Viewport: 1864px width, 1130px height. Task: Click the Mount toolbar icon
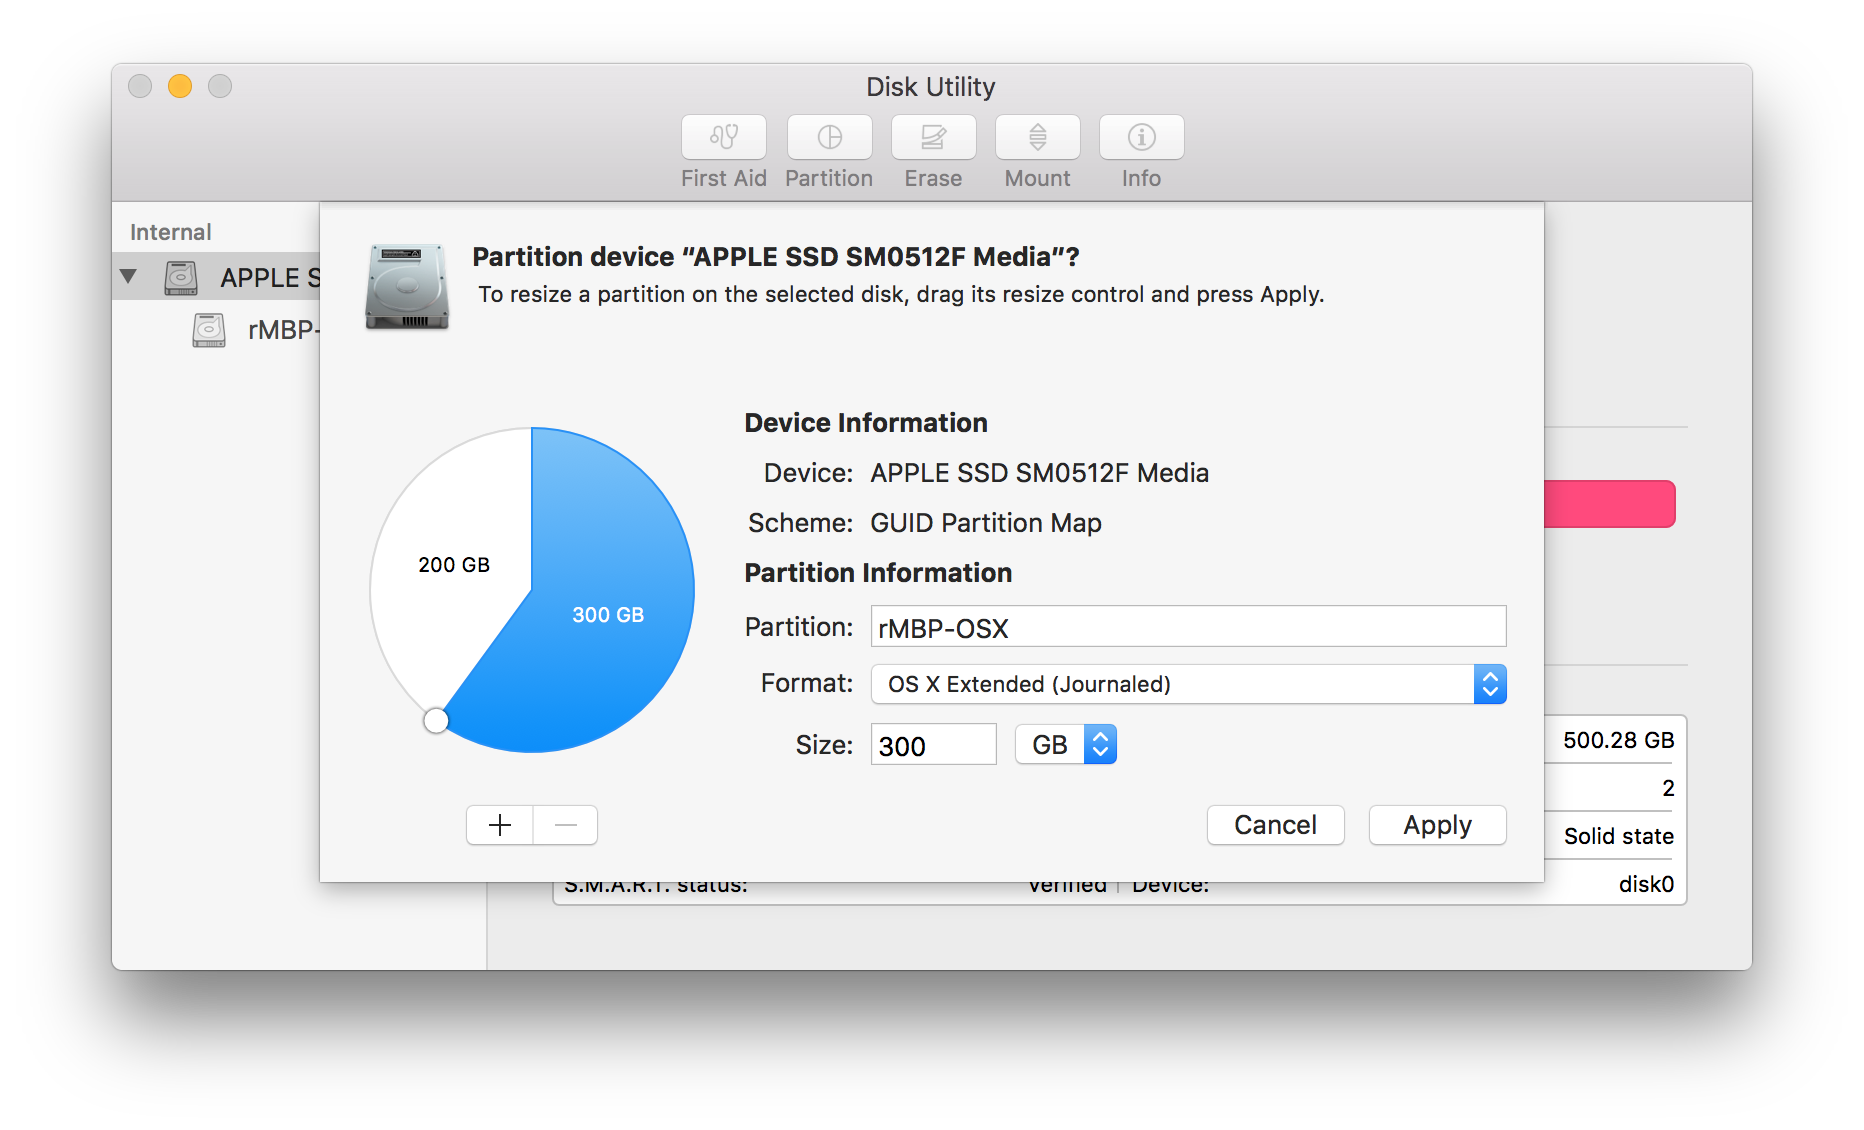[x=1037, y=137]
